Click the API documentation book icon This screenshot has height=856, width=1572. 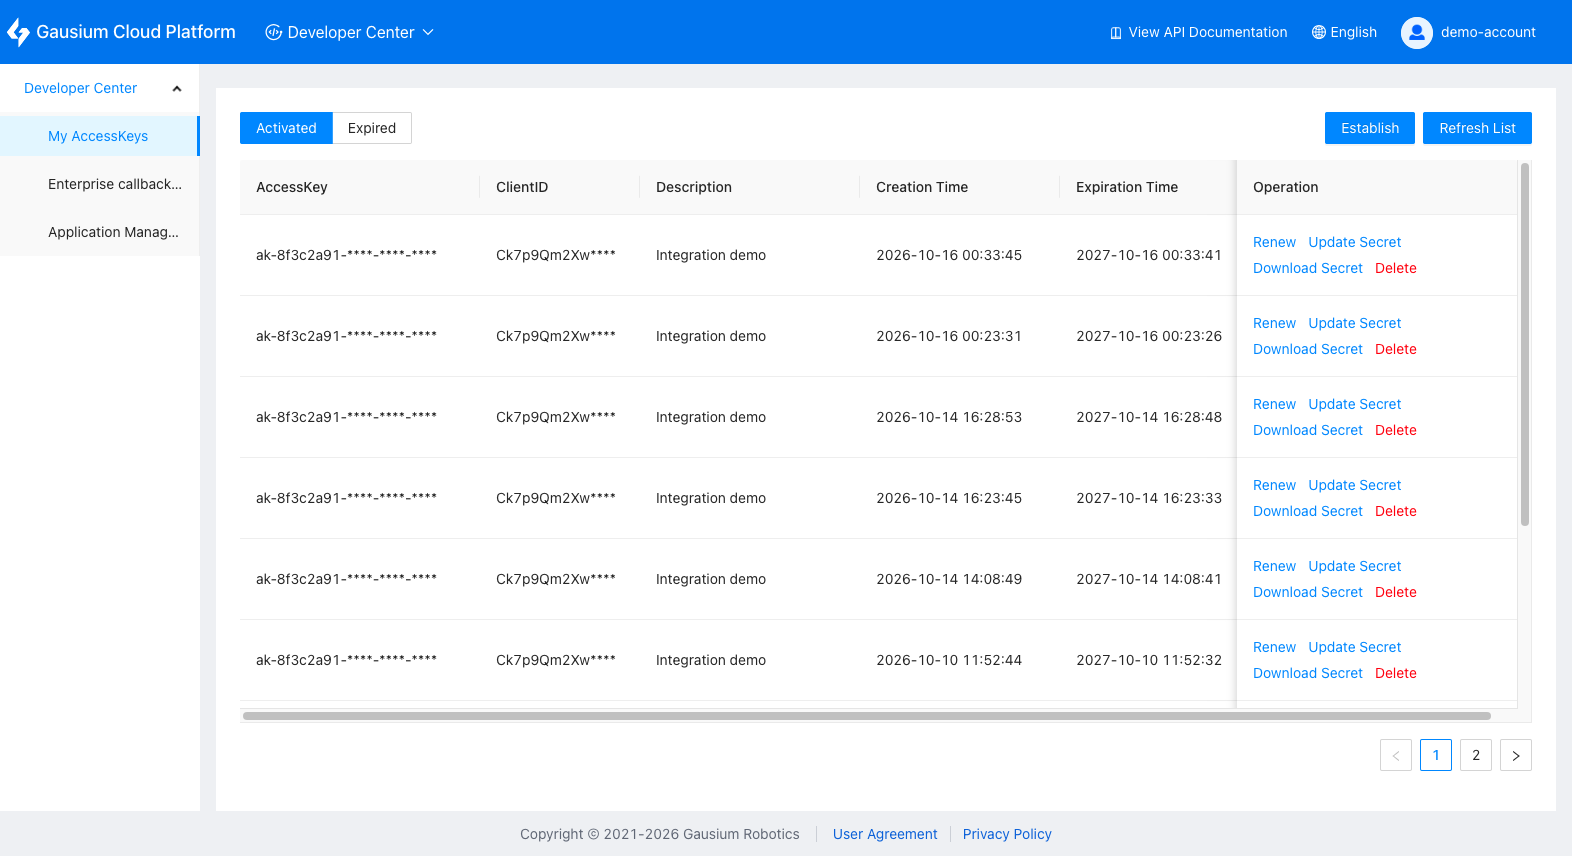pos(1116,33)
